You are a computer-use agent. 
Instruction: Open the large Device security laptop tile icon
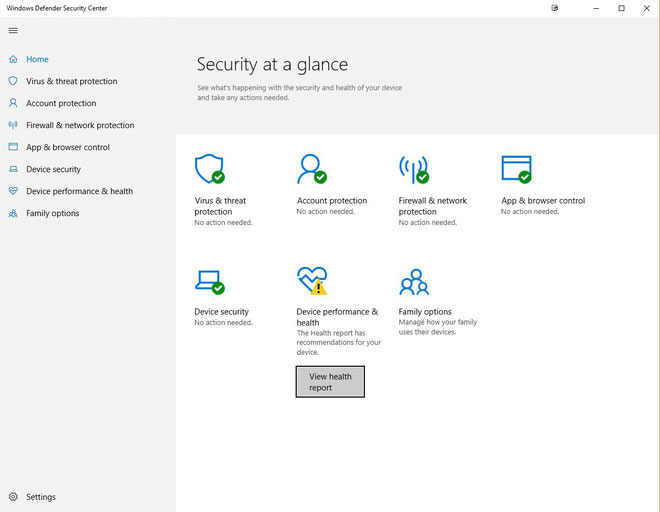click(x=210, y=282)
